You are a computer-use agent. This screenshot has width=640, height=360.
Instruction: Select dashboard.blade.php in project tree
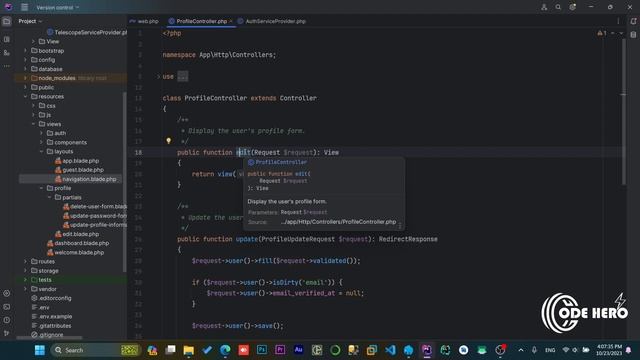(x=82, y=243)
